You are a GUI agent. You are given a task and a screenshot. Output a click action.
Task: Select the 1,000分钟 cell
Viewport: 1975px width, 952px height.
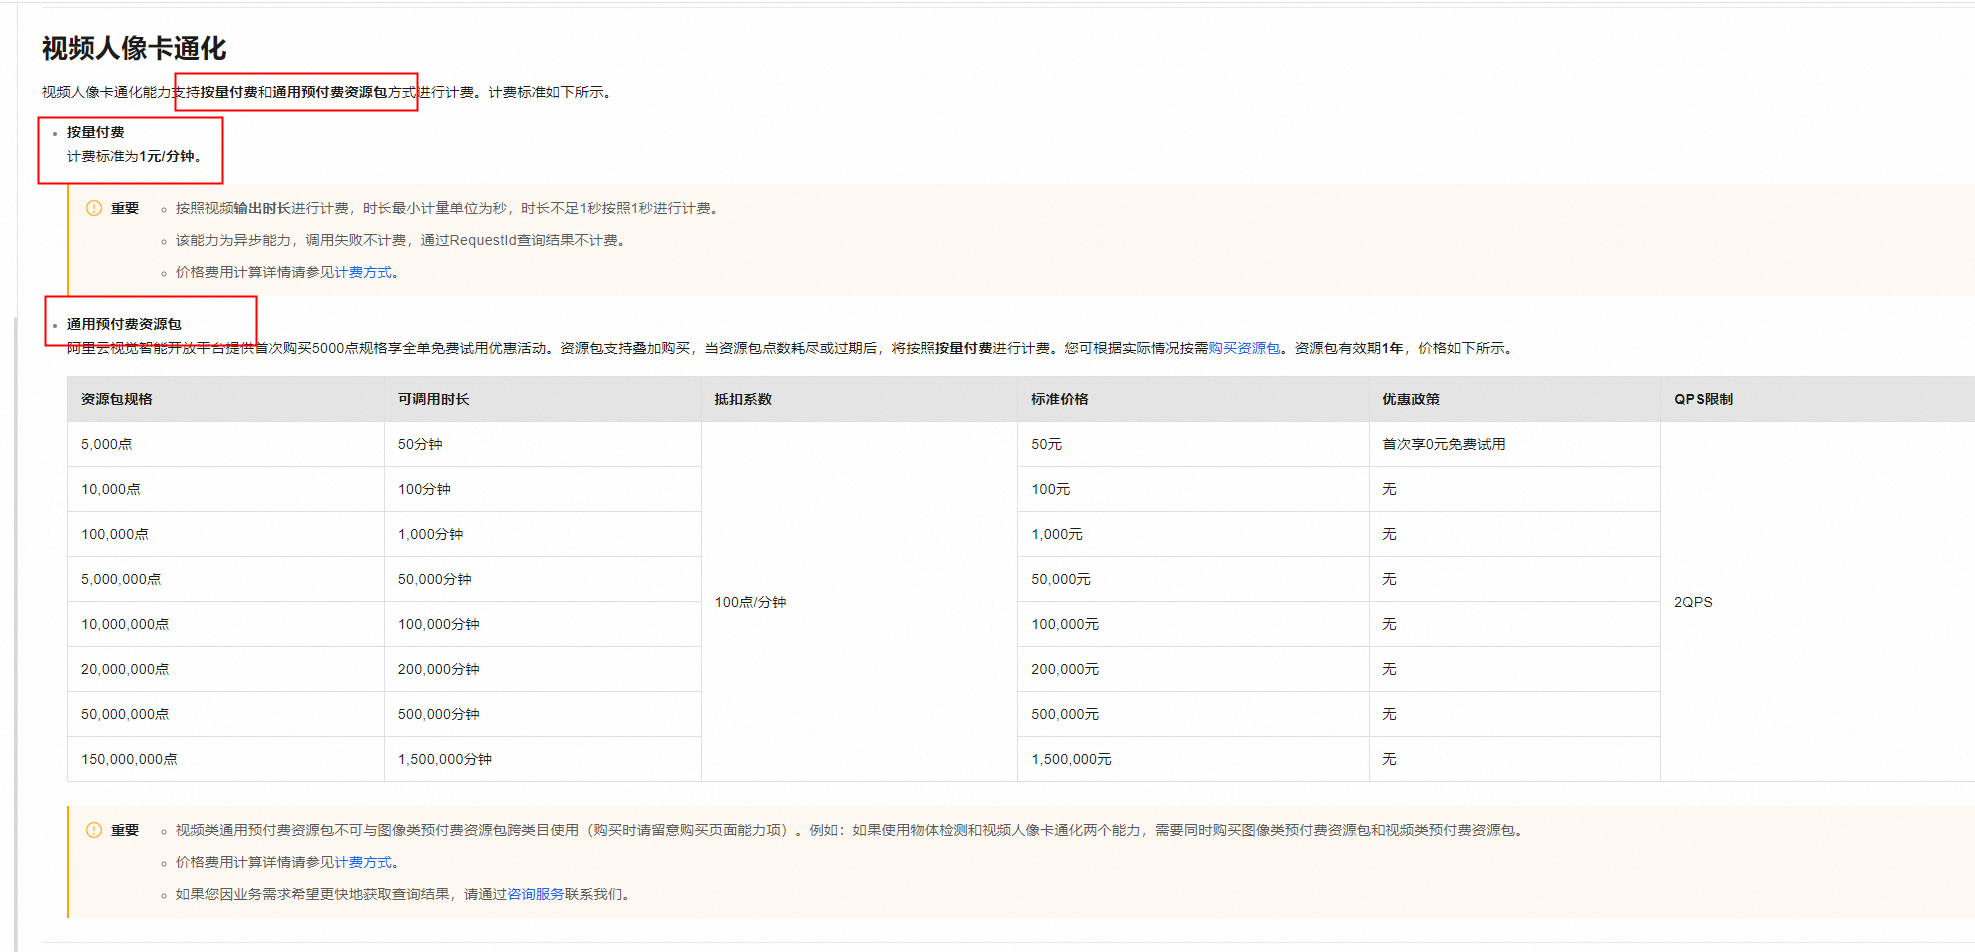543,534
